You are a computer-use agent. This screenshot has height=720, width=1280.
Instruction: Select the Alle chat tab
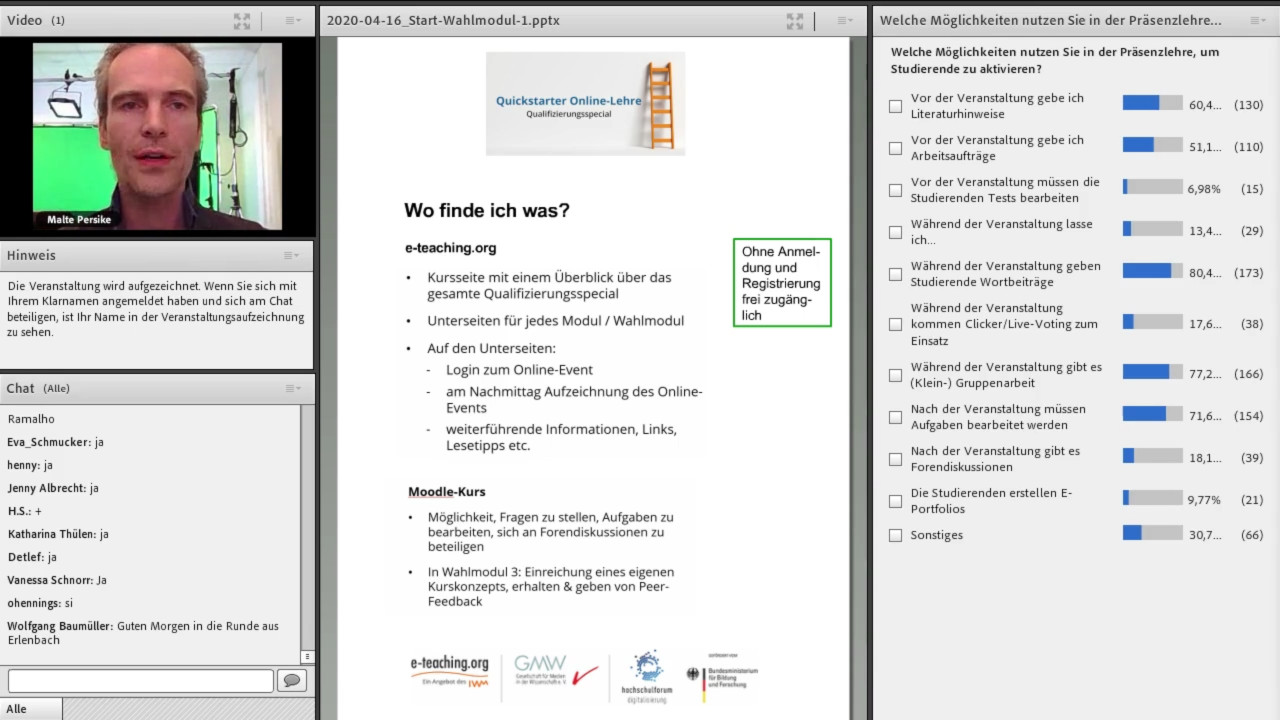[31, 709]
